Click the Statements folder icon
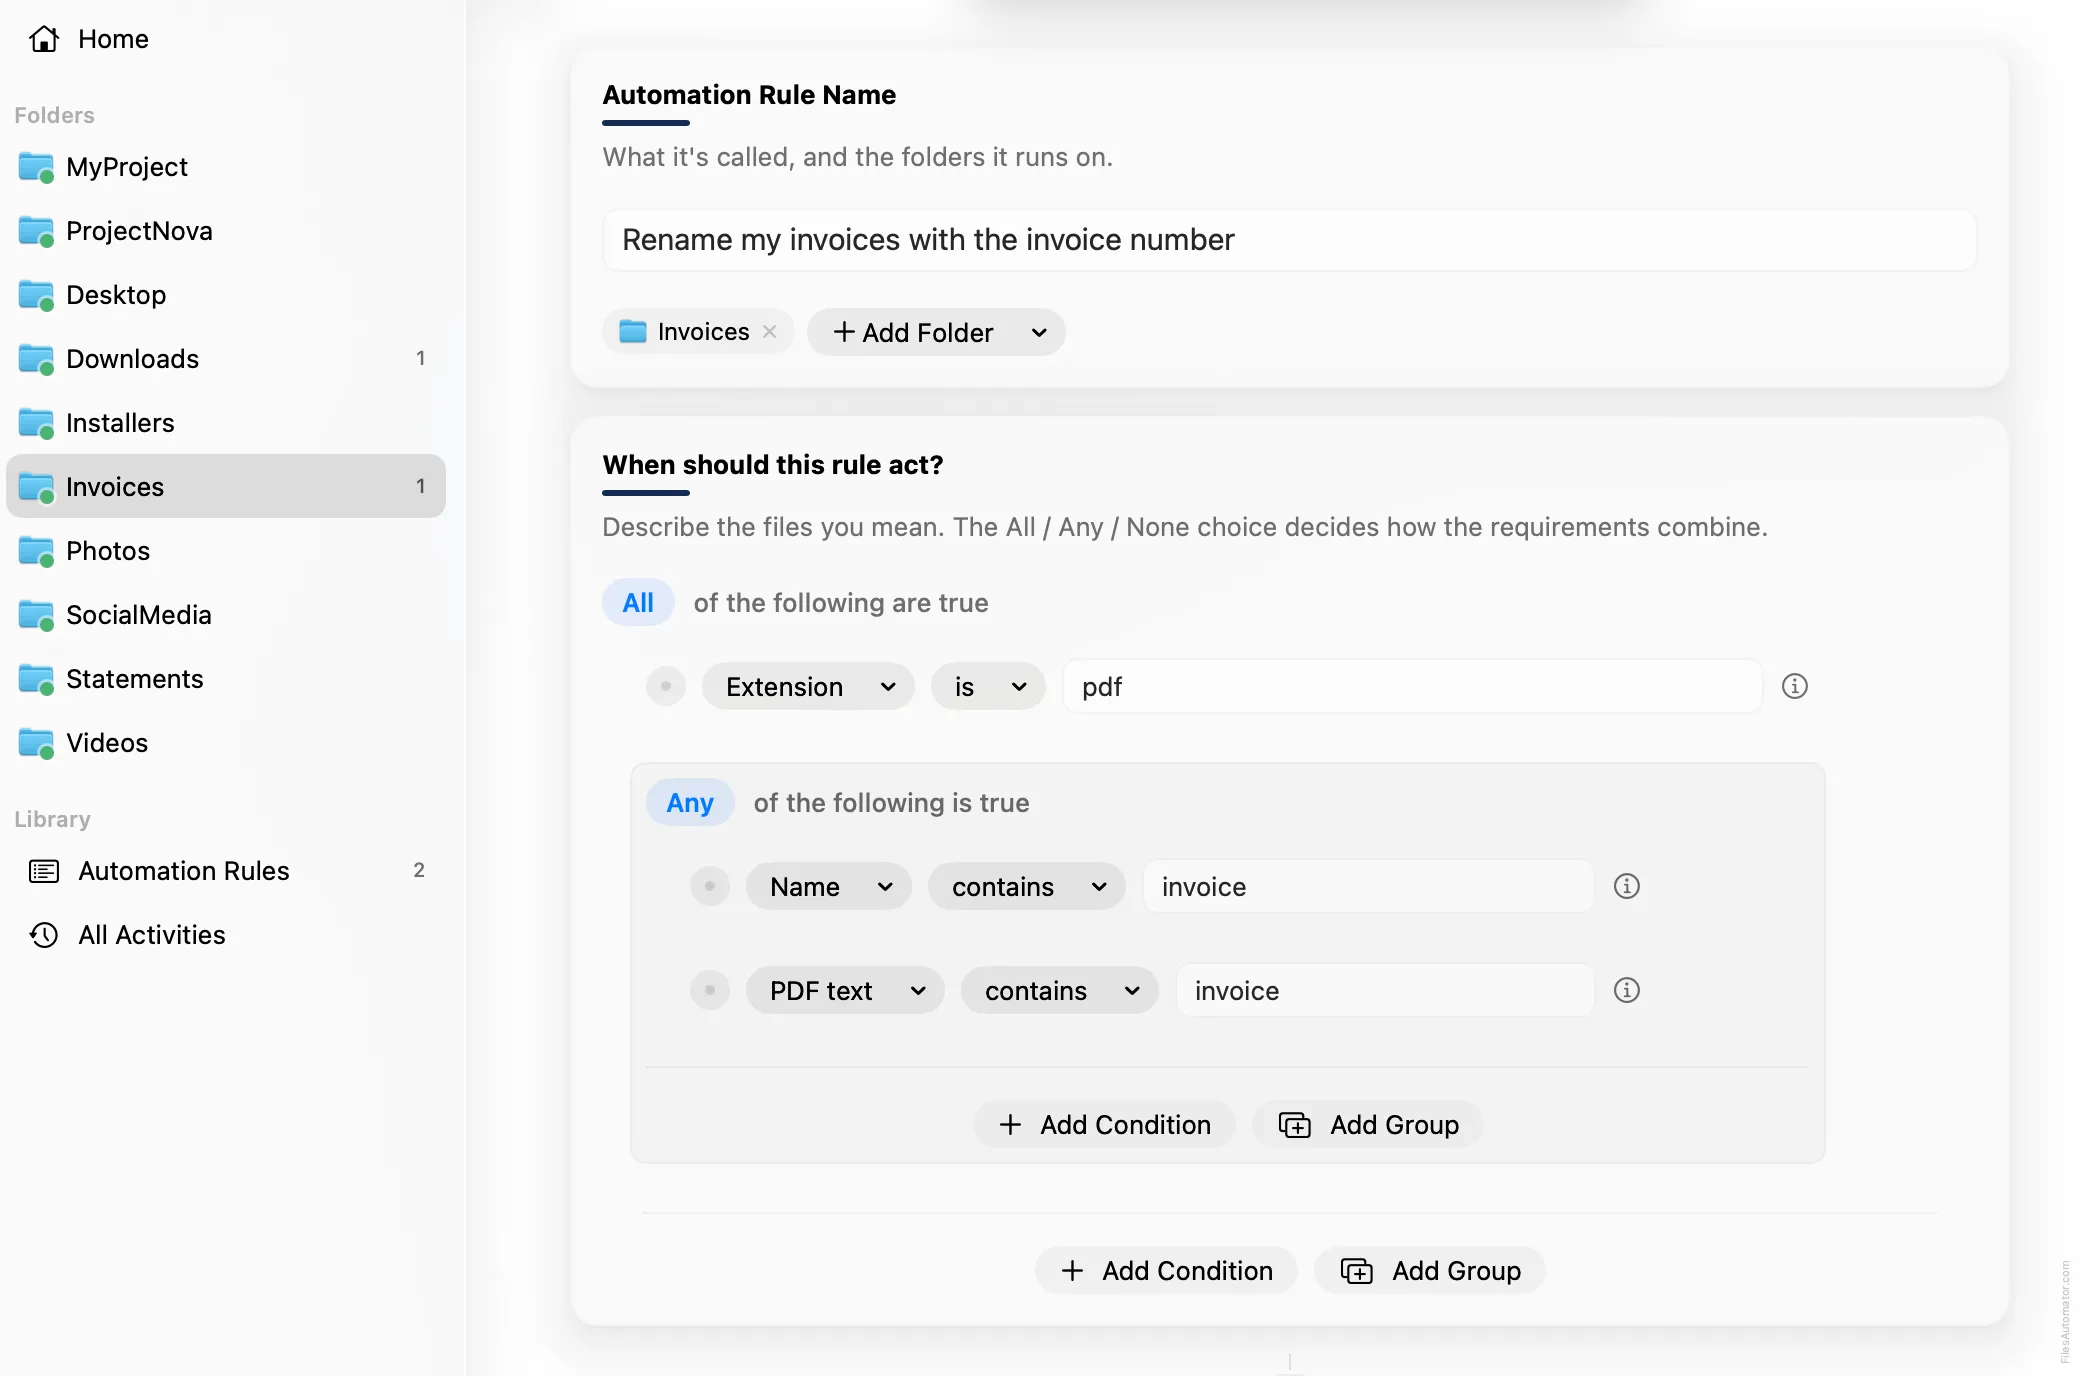2084x1376 pixels. tap(36, 679)
